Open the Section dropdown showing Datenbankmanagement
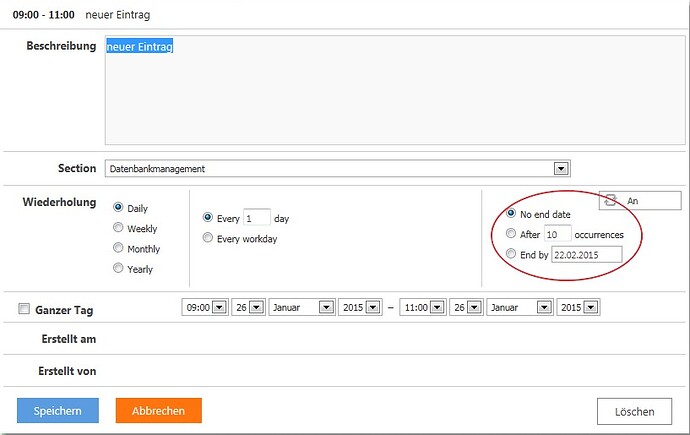The width and height of the screenshot is (690, 435). 338,168
